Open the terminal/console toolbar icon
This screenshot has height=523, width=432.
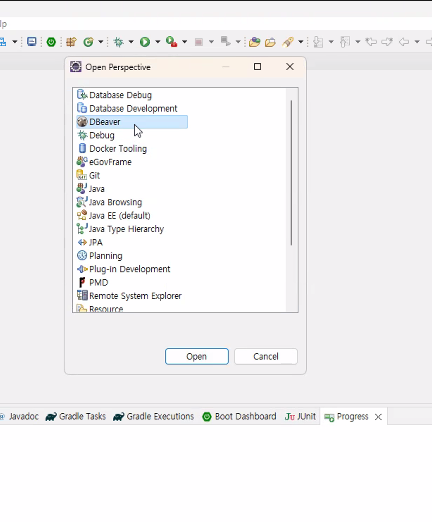(32, 42)
